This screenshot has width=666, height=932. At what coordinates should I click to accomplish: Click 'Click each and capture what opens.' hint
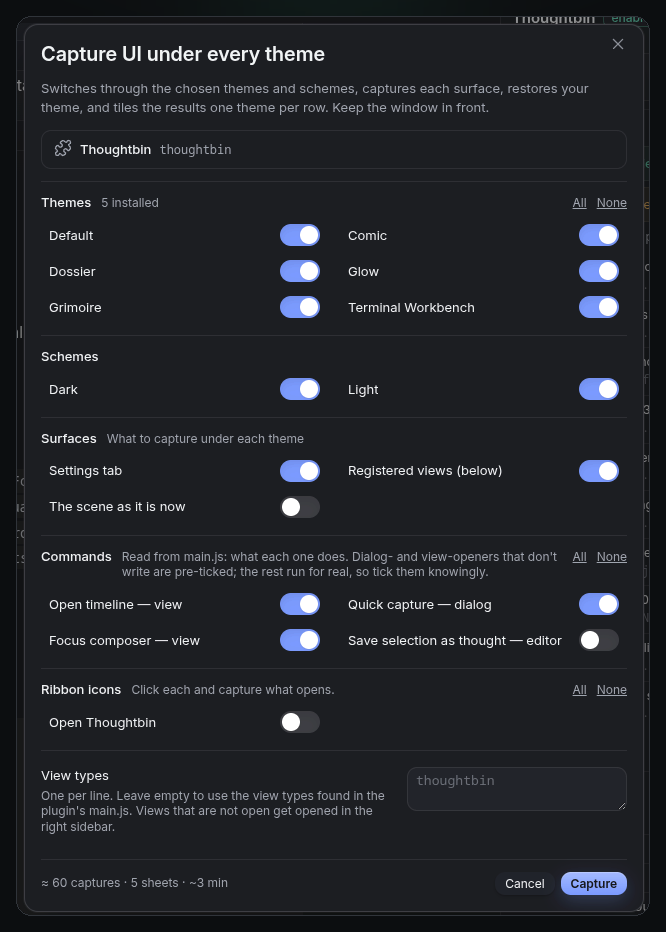tap(233, 690)
